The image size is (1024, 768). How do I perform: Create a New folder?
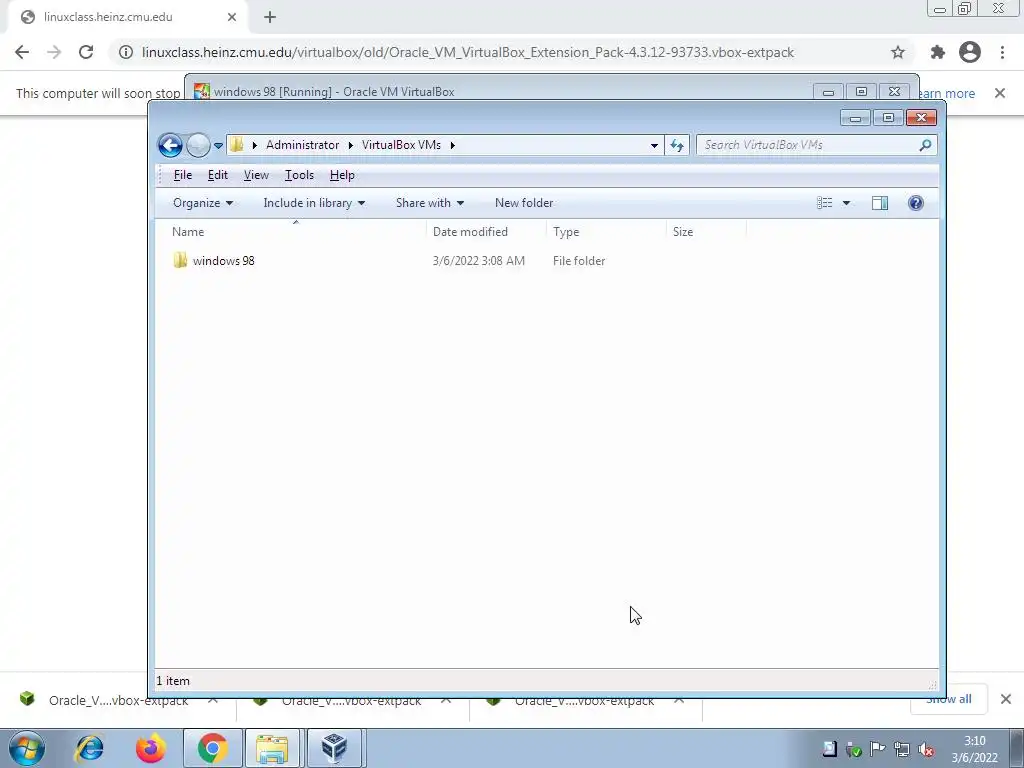click(524, 203)
